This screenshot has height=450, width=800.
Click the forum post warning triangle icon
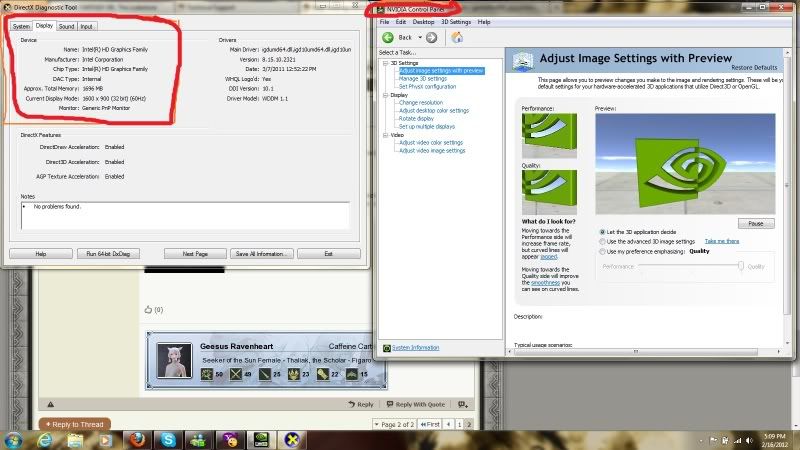51,405
